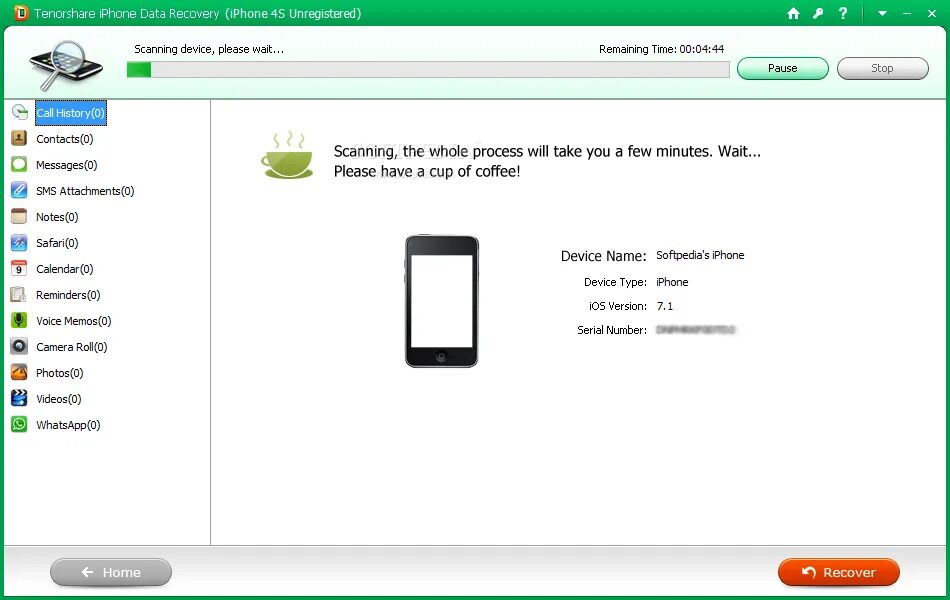
Task: Click the scan progress bar
Action: pos(428,70)
